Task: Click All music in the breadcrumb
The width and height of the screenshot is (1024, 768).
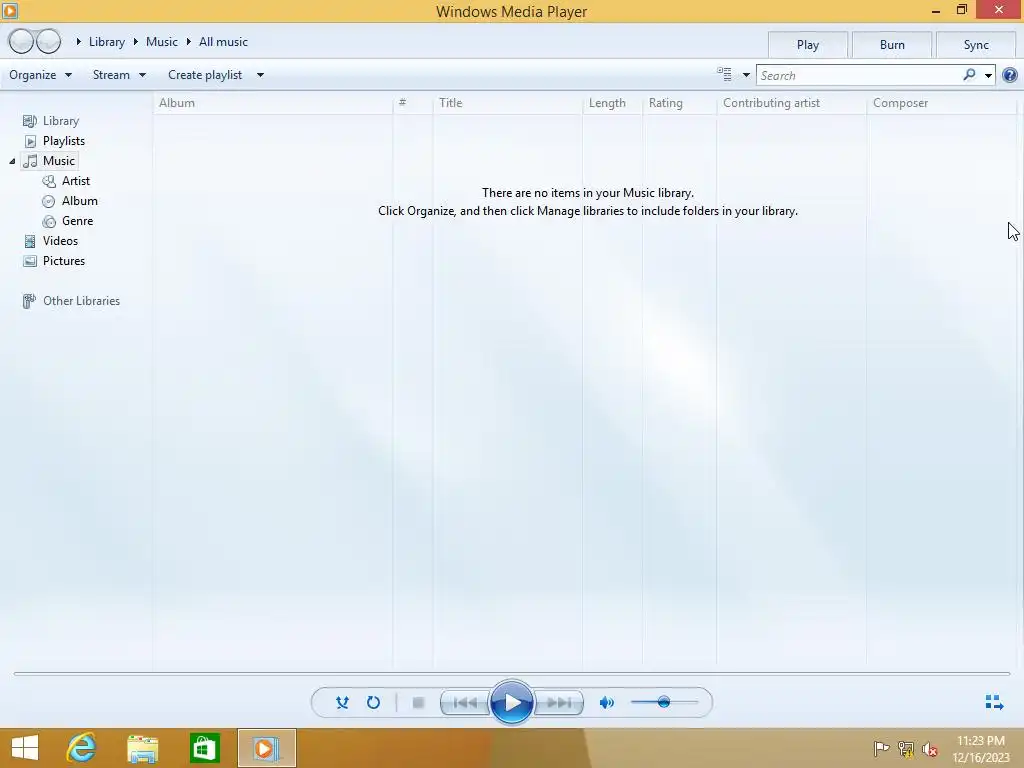Action: 223,42
